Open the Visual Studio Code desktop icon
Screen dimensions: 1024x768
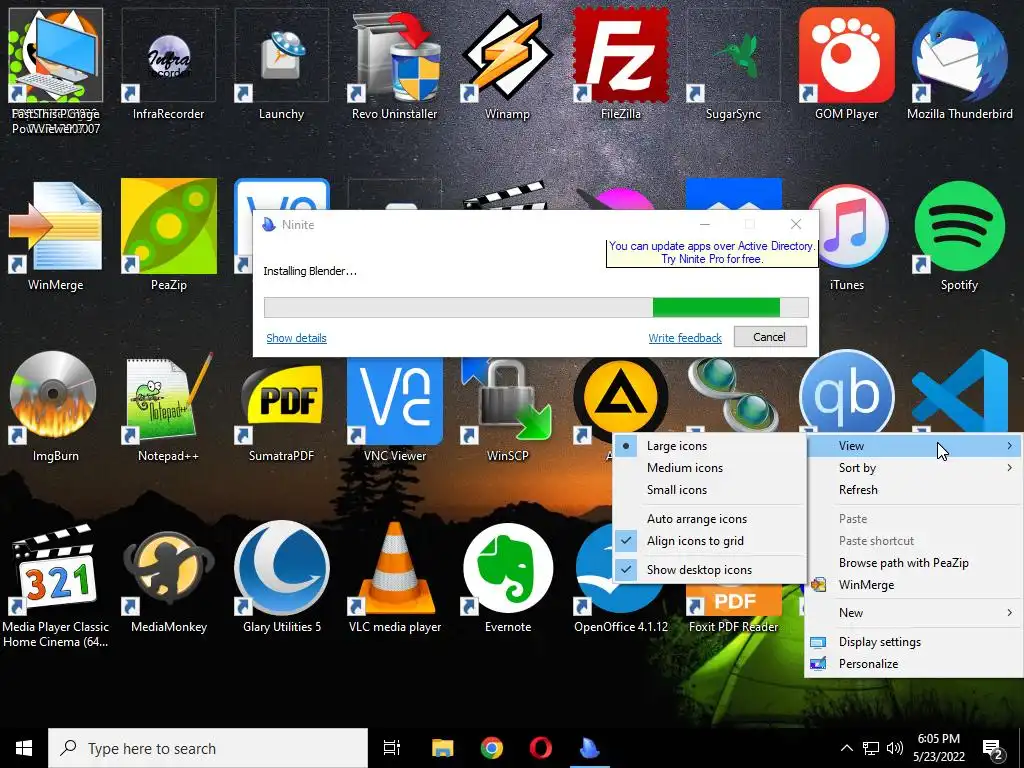point(959,394)
